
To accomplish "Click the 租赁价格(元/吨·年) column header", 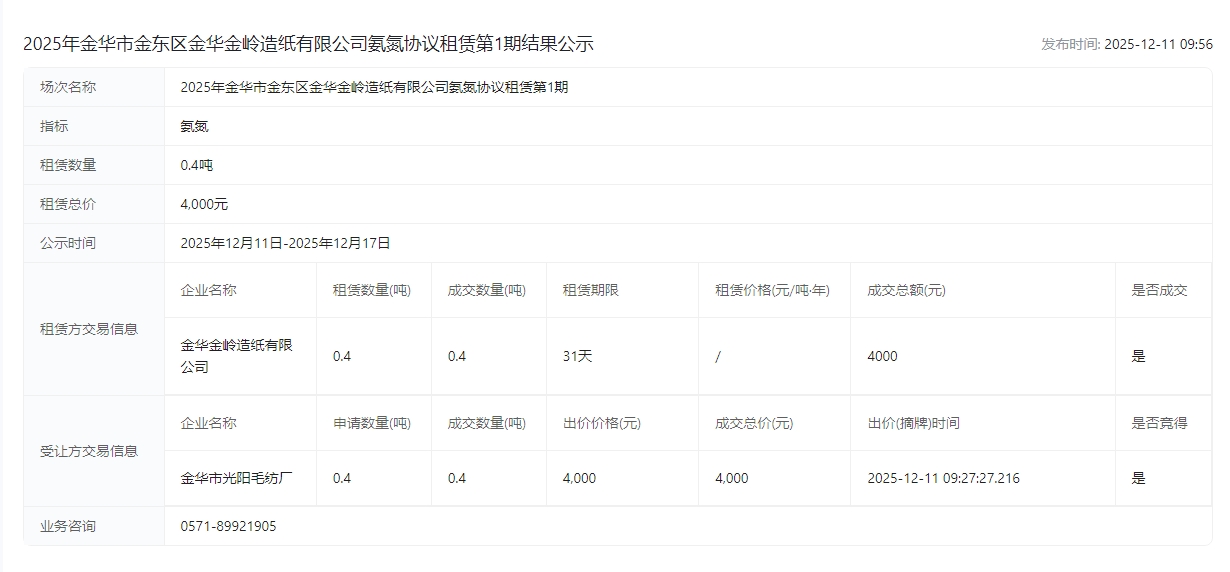I will click(x=772, y=290).
